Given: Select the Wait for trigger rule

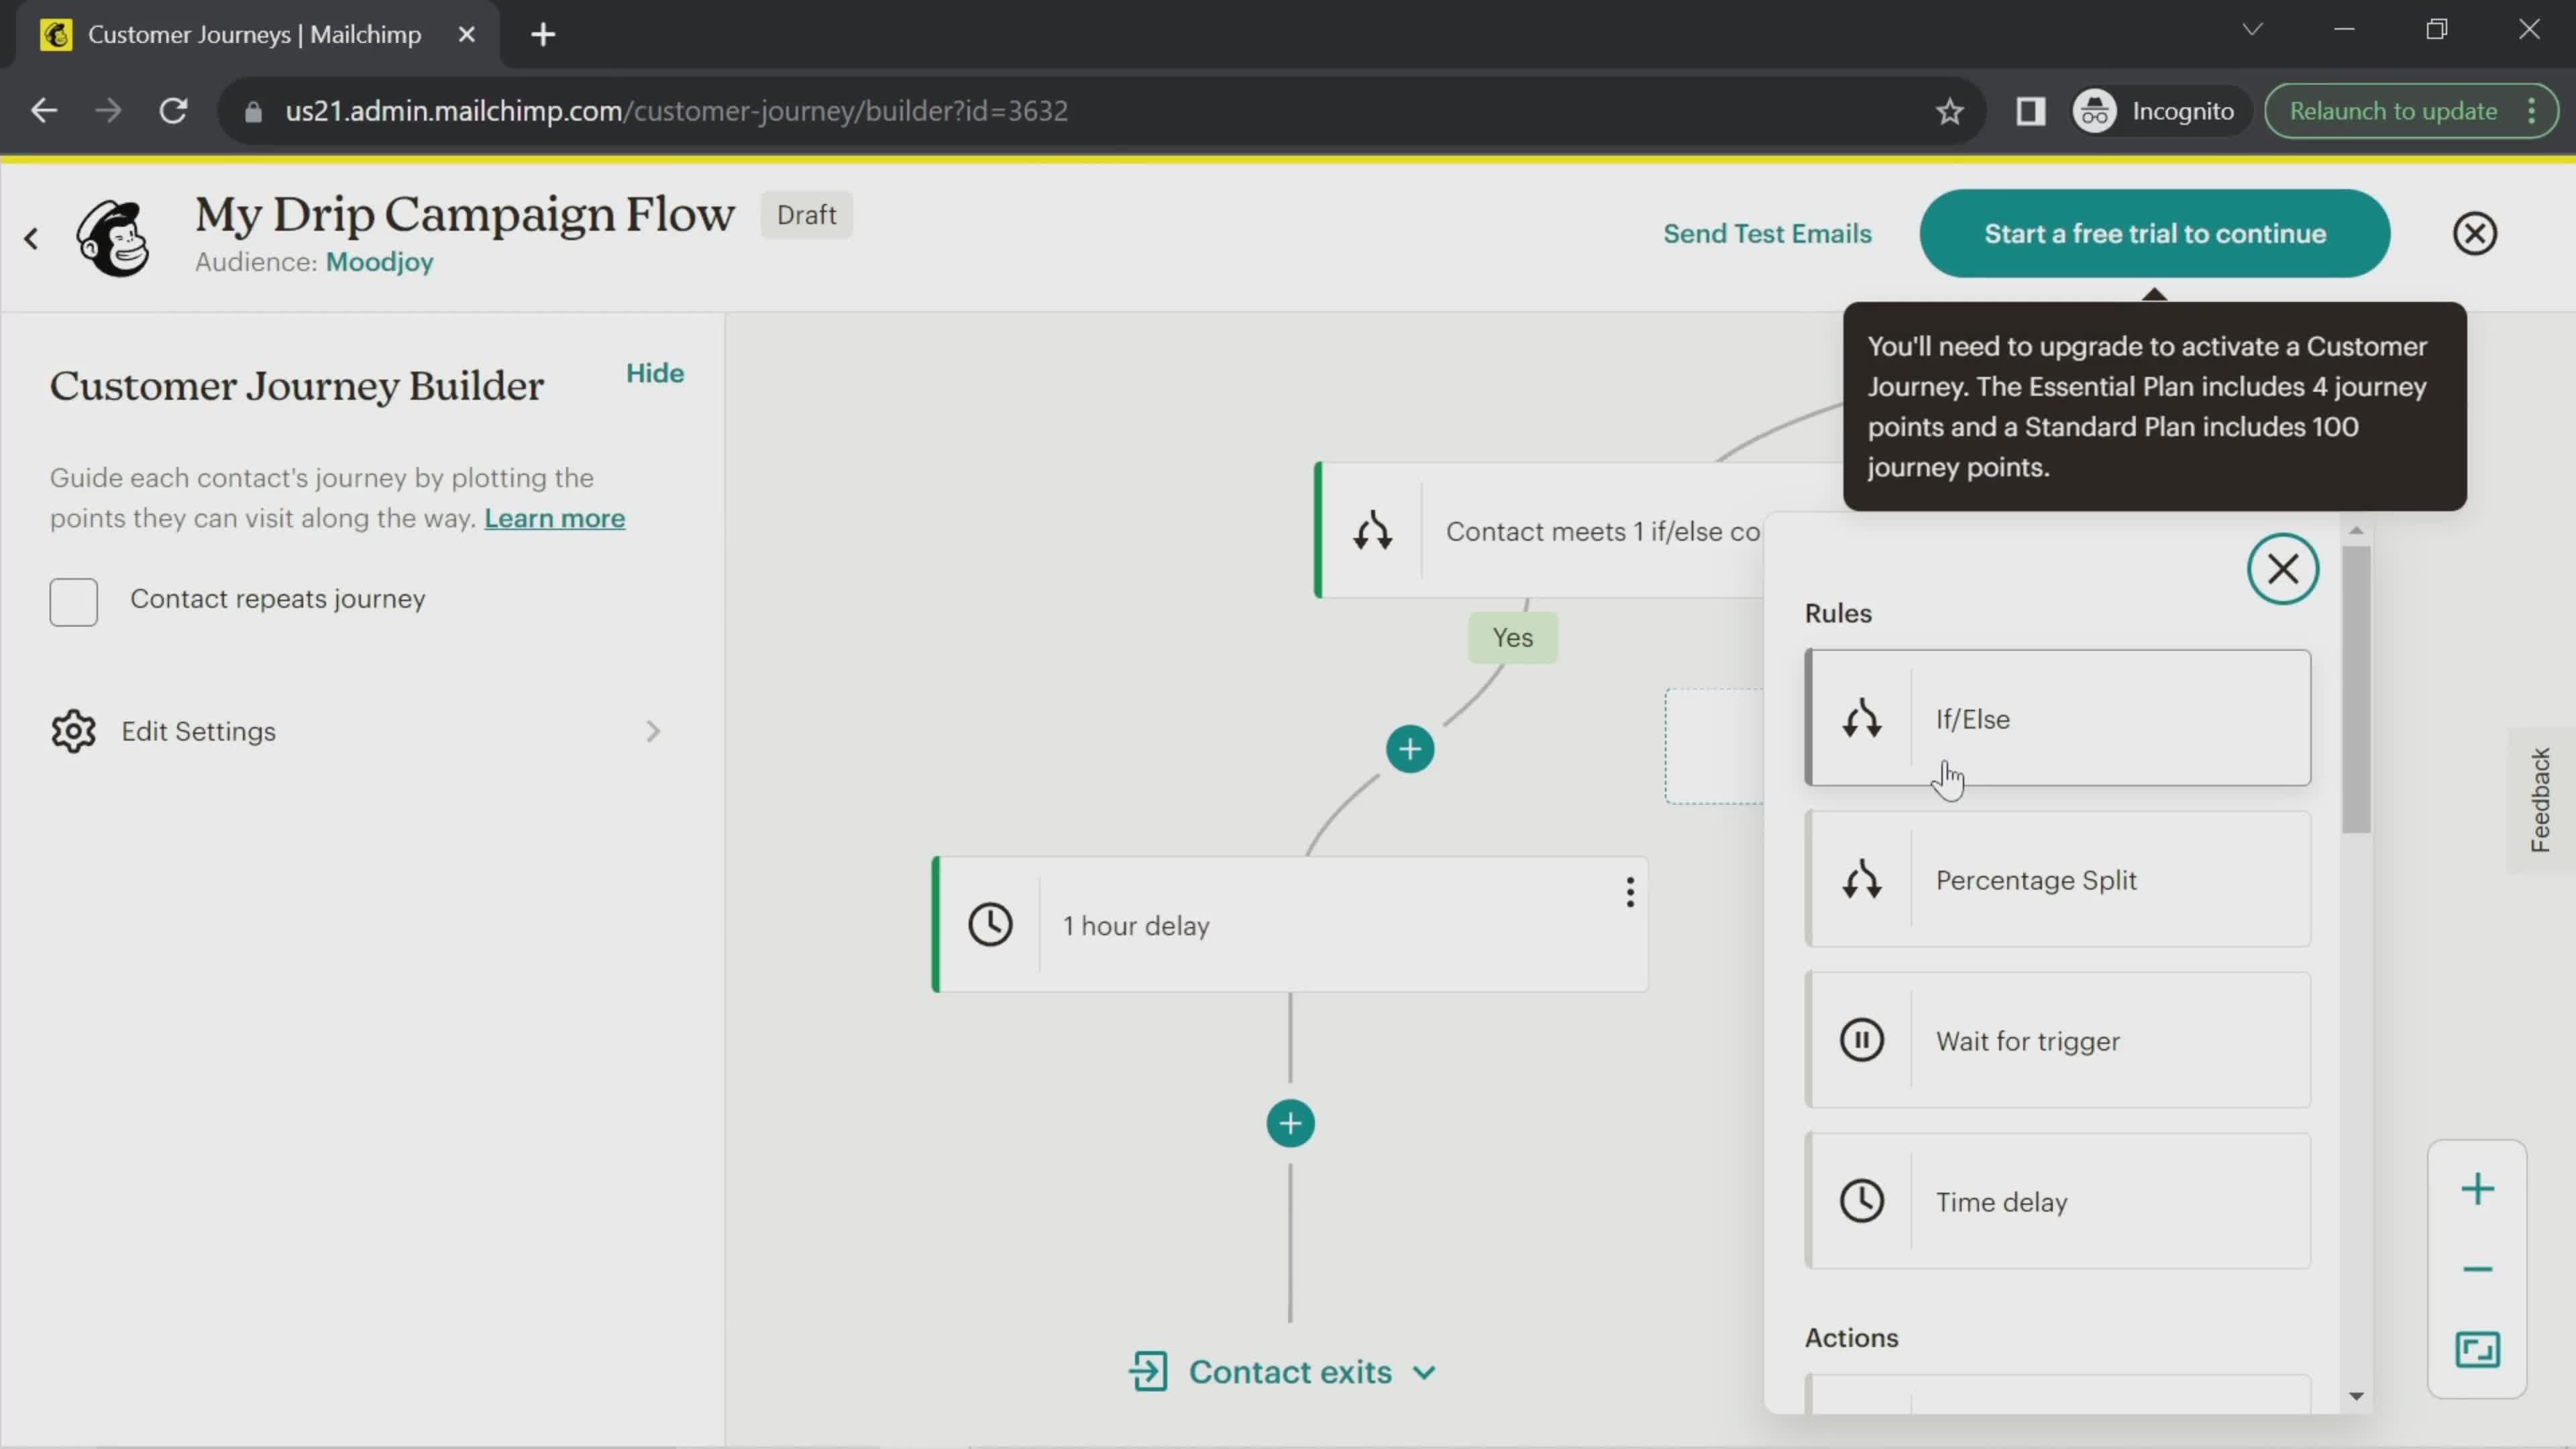Looking at the screenshot, I should (x=2057, y=1040).
